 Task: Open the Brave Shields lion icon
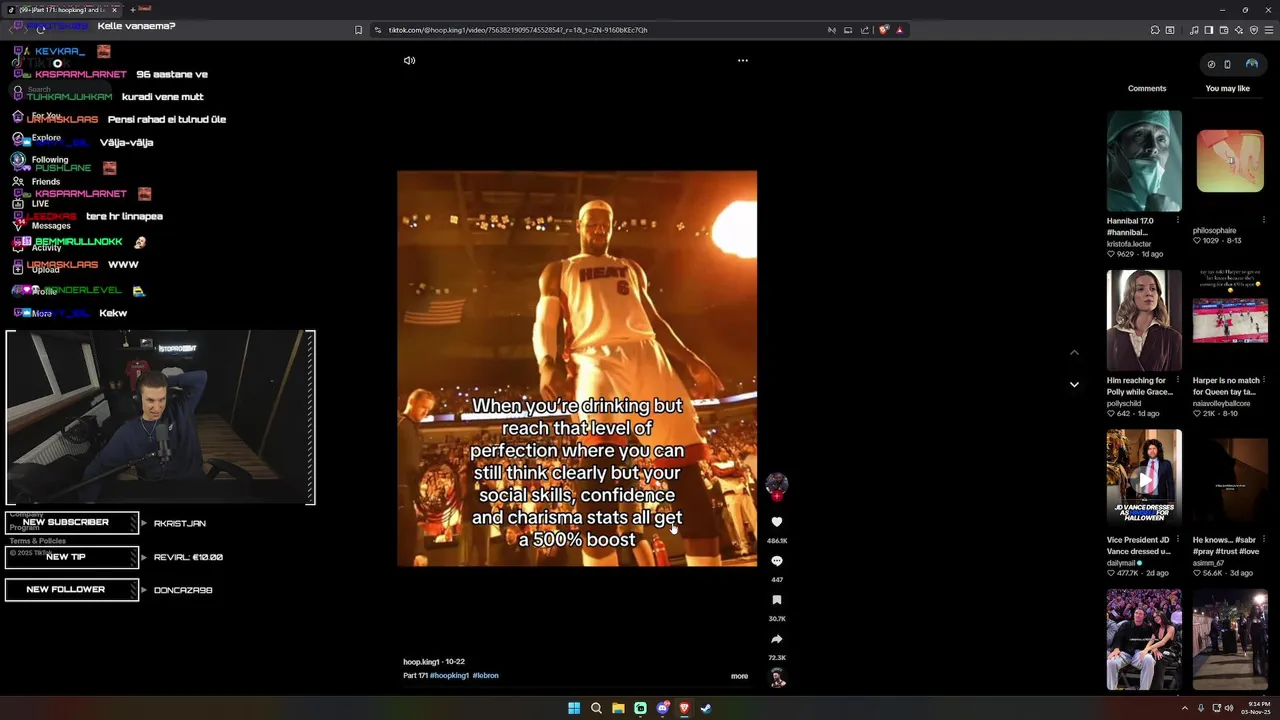(x=884, y=30)
